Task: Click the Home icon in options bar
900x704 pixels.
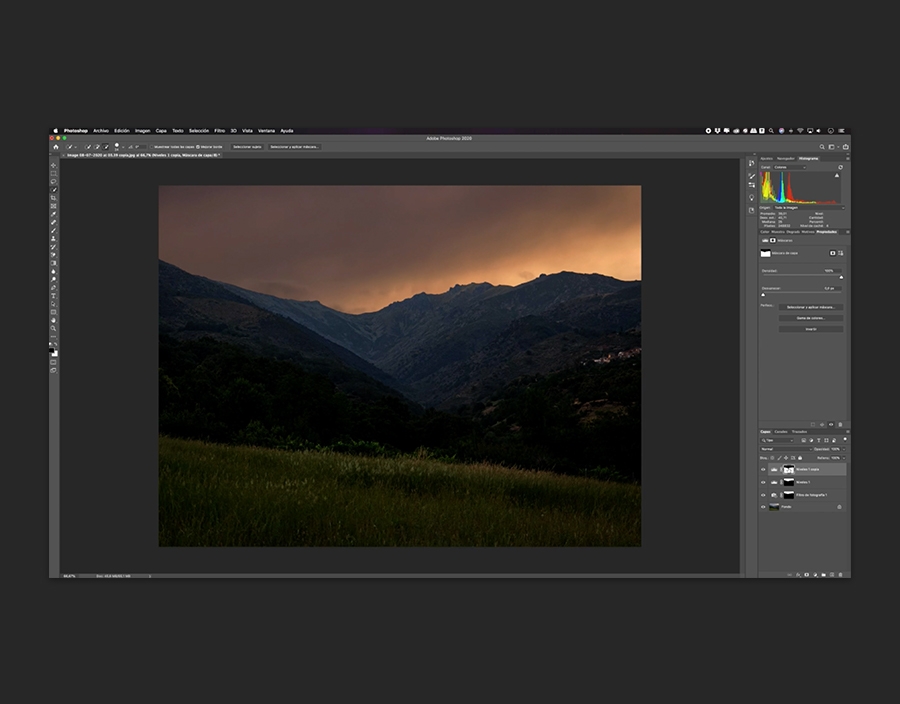Action: pos(56,147)
